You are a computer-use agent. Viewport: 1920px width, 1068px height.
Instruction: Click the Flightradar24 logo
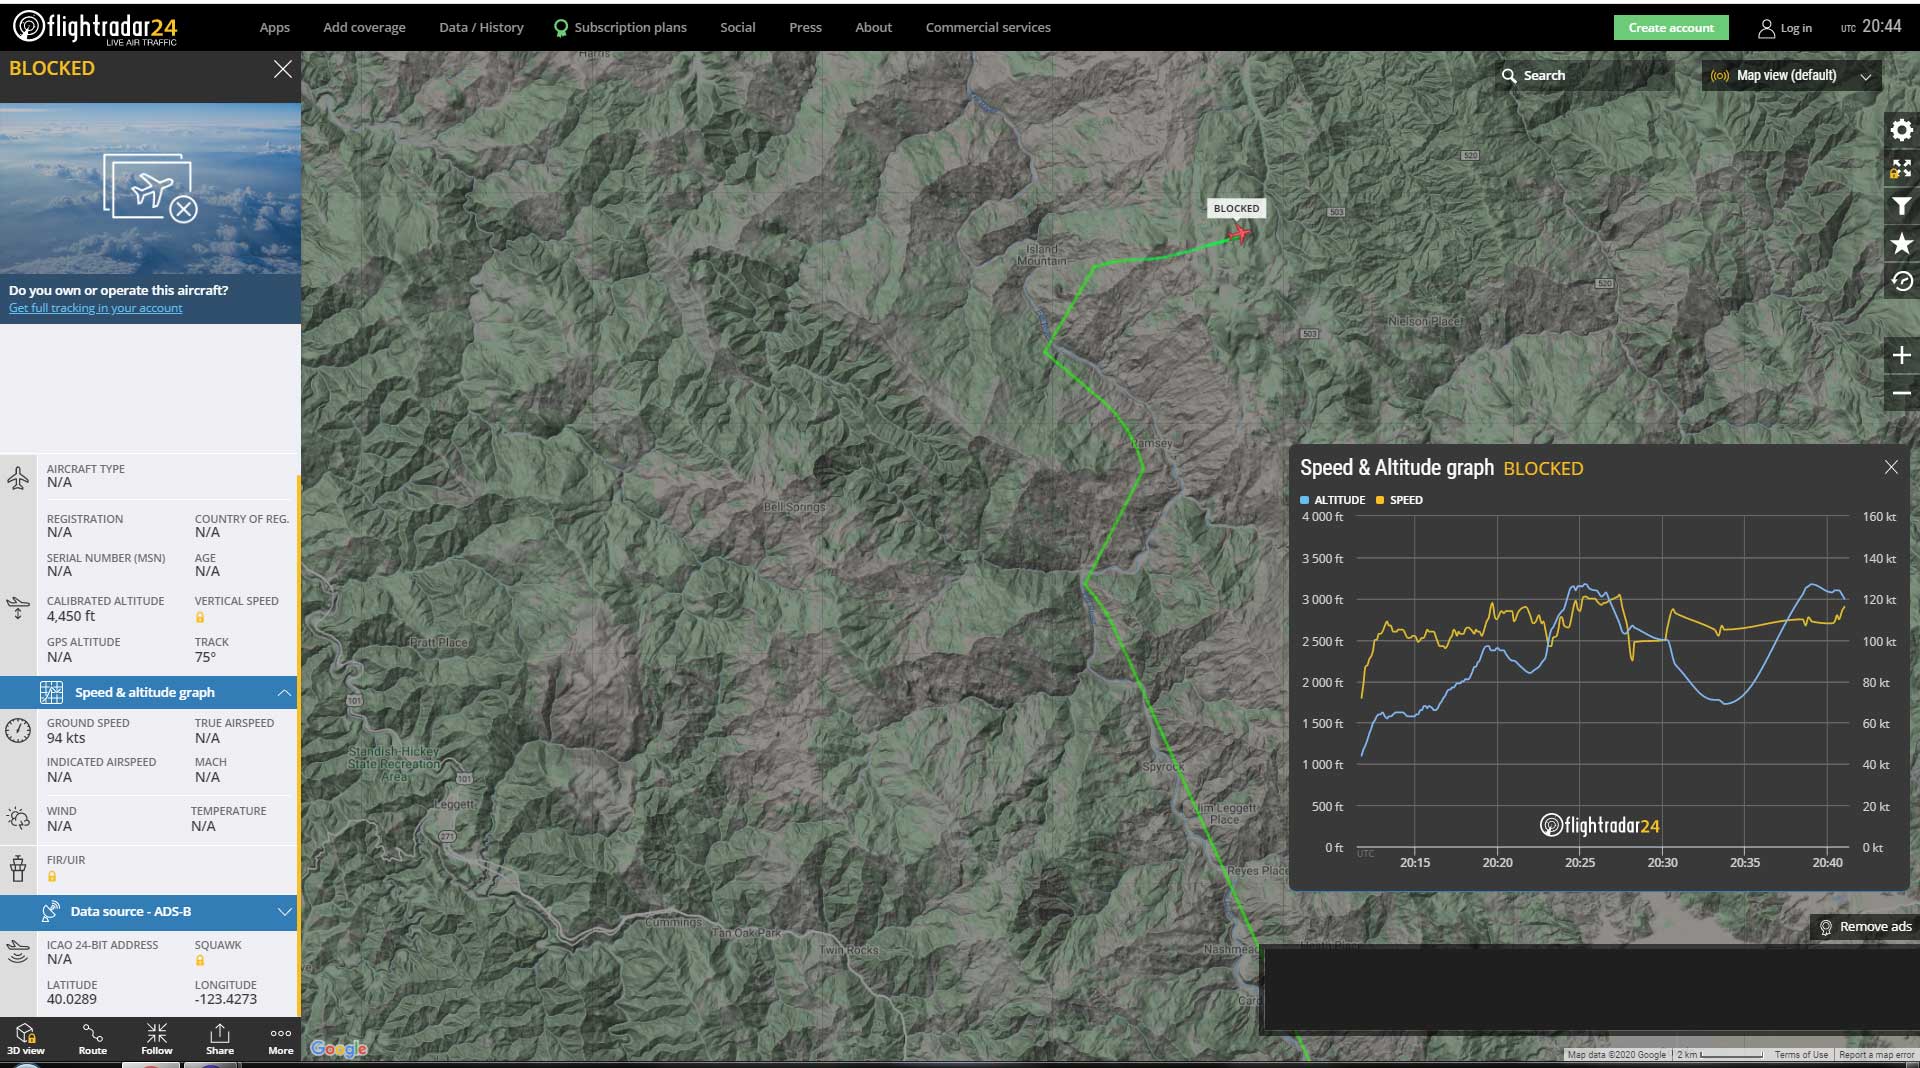(95, 27)
